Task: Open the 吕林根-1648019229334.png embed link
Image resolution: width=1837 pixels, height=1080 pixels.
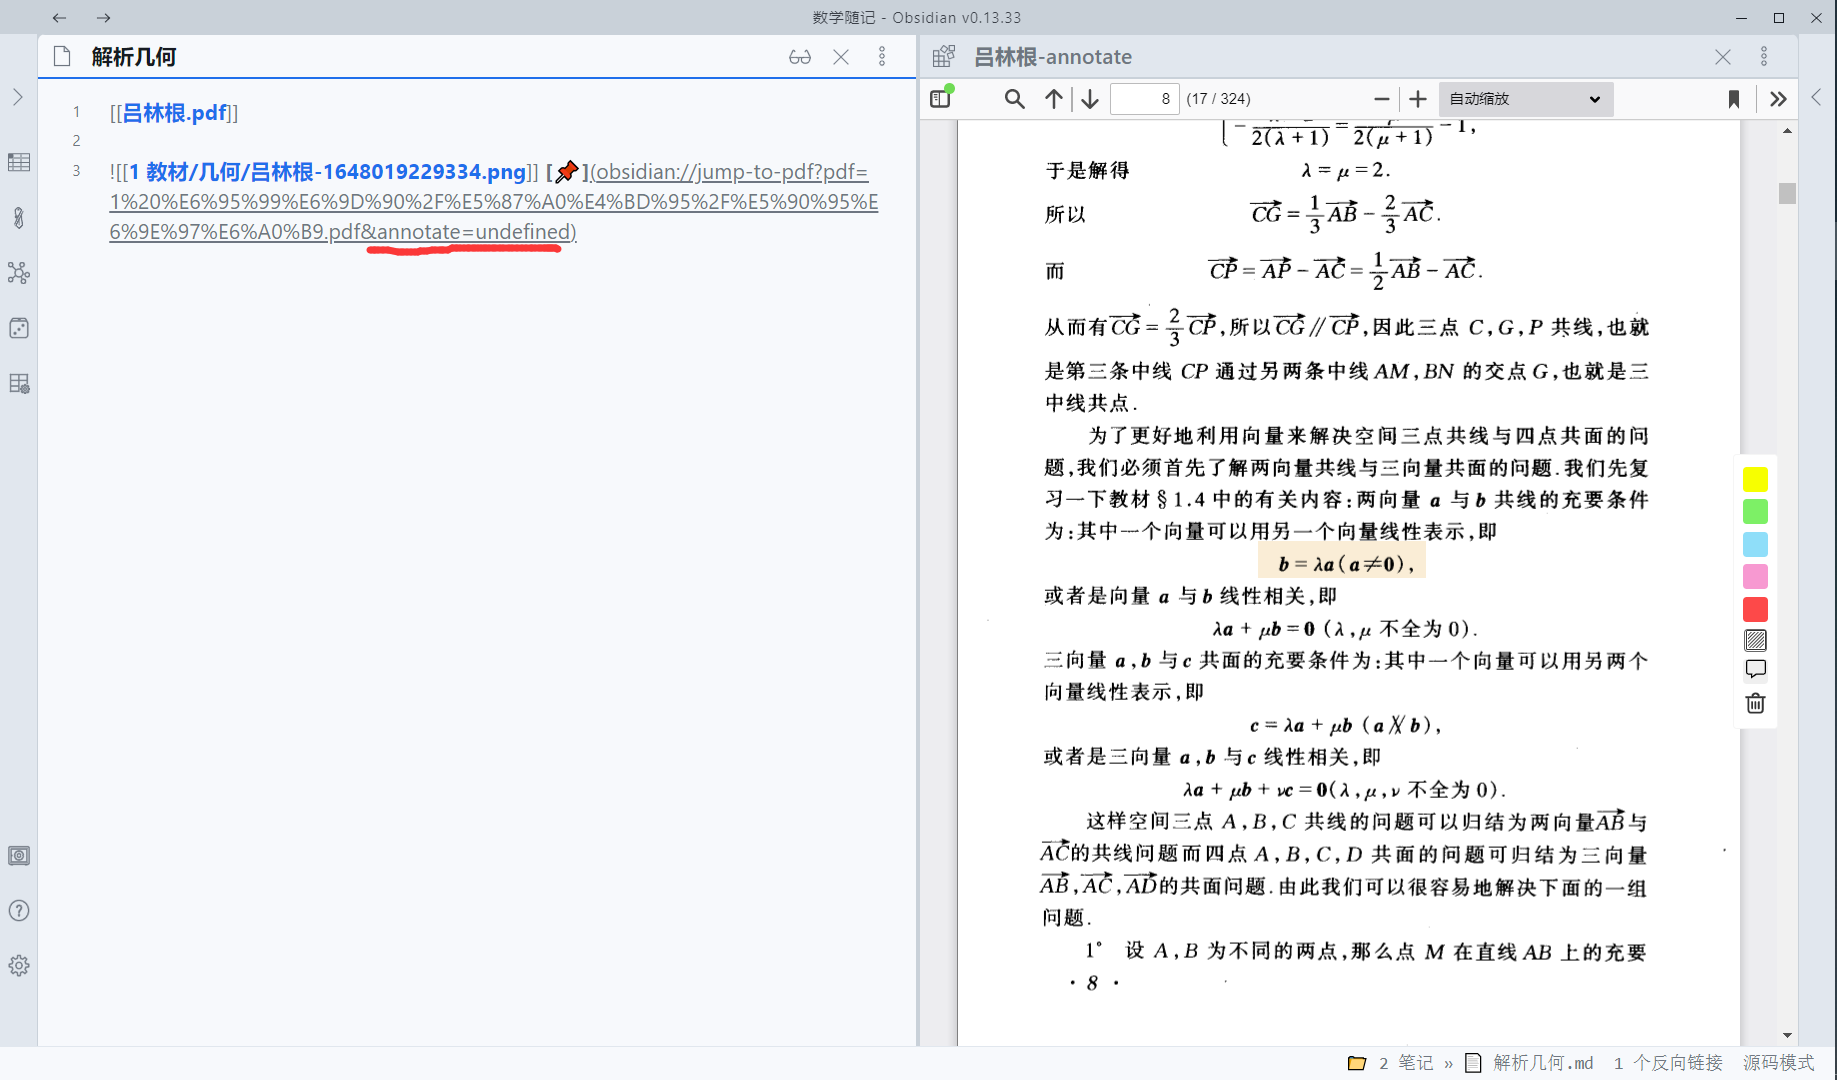Action: [x=327, y=172]
